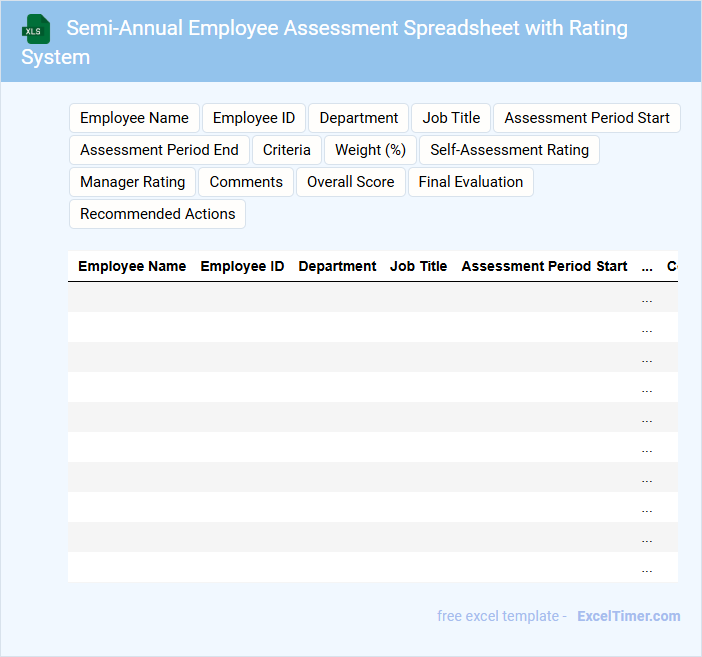Select the Employee Name tag

tap(134, 118)
